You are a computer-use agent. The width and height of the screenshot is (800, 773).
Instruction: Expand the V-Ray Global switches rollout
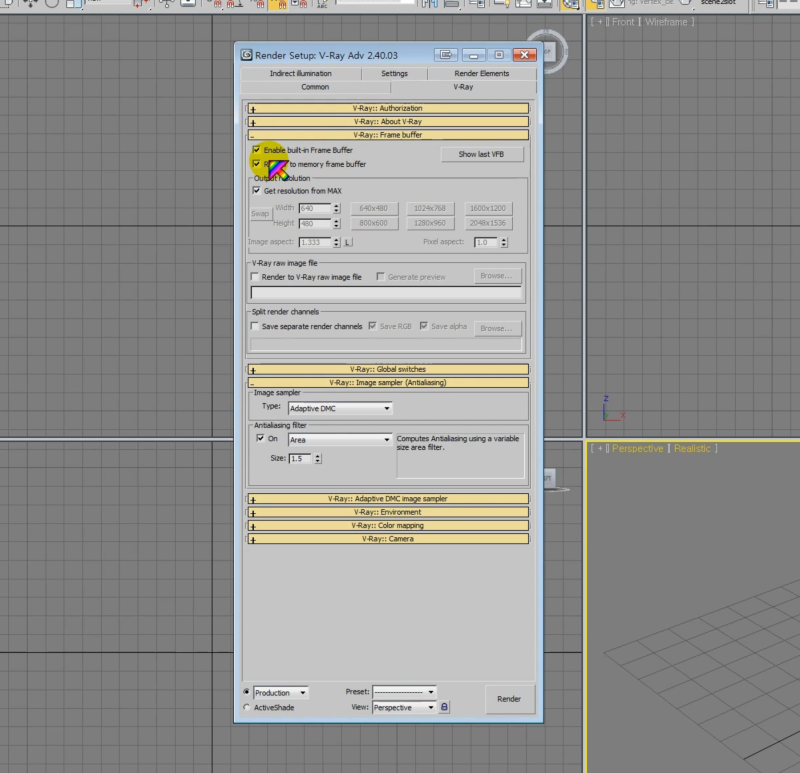point(385,369)
